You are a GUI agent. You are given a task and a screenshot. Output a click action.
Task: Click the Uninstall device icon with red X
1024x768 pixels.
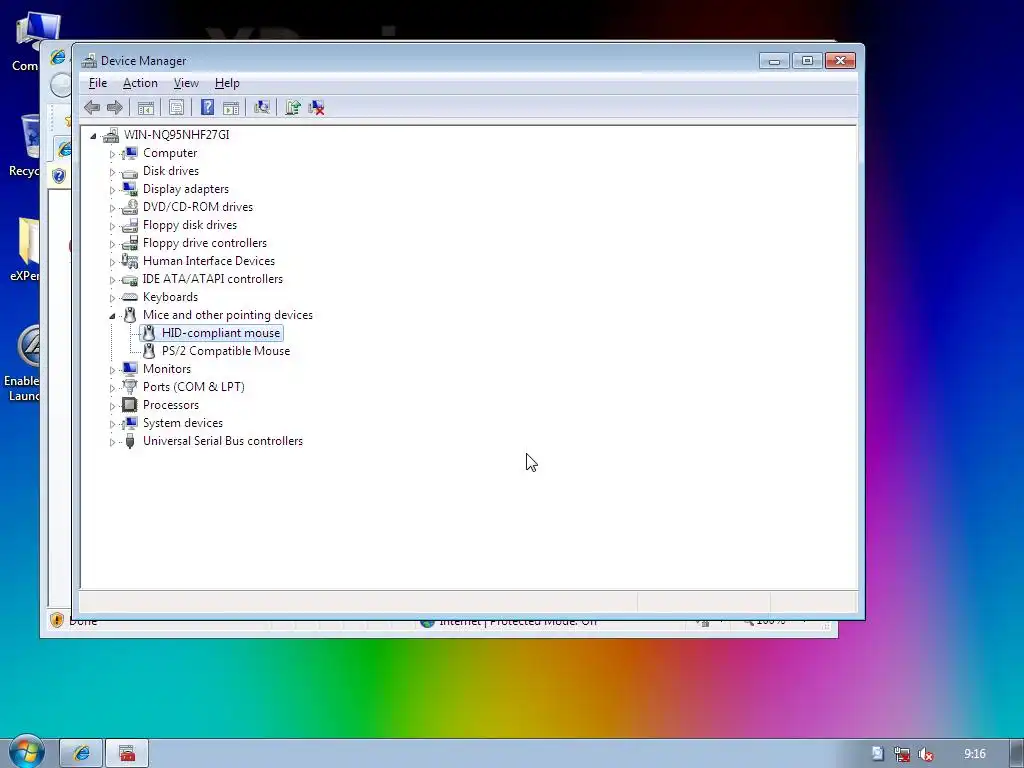pos(317,108)
